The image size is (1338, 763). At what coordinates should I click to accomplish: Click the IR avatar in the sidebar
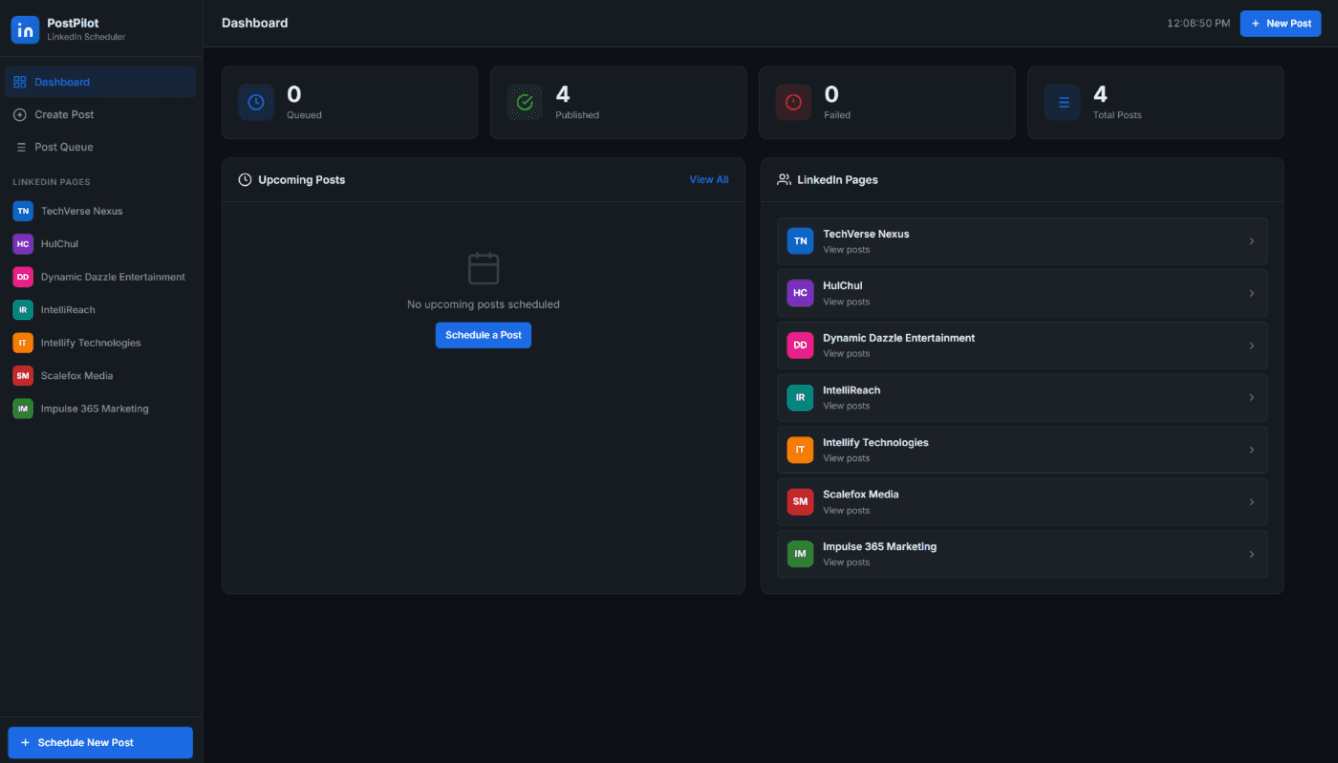tap(23, 310)
